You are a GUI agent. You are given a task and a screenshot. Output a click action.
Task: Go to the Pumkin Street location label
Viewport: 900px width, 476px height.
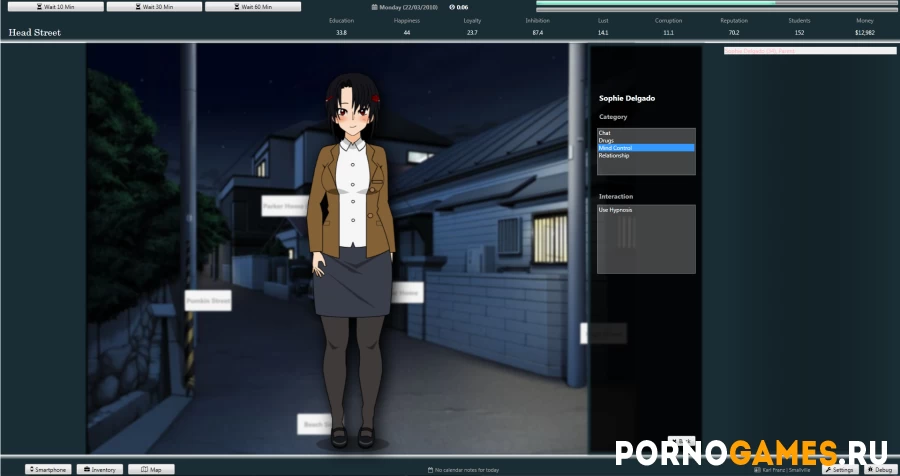[208, 300]
